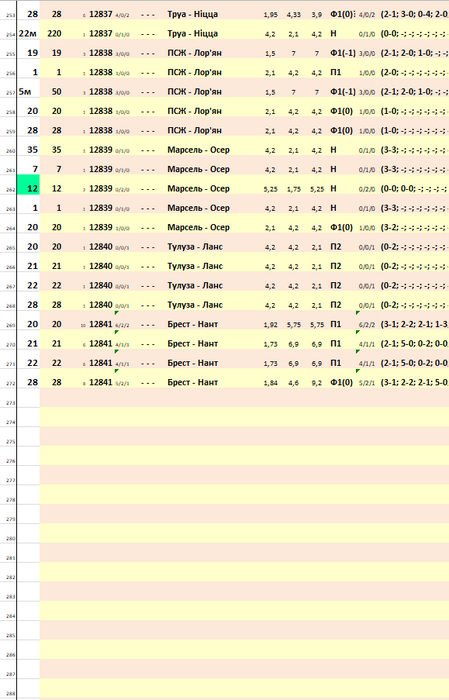Click ID cell 12838 in row 258
Viewport: 449px width, 700px height.
(x=100, y=111)
